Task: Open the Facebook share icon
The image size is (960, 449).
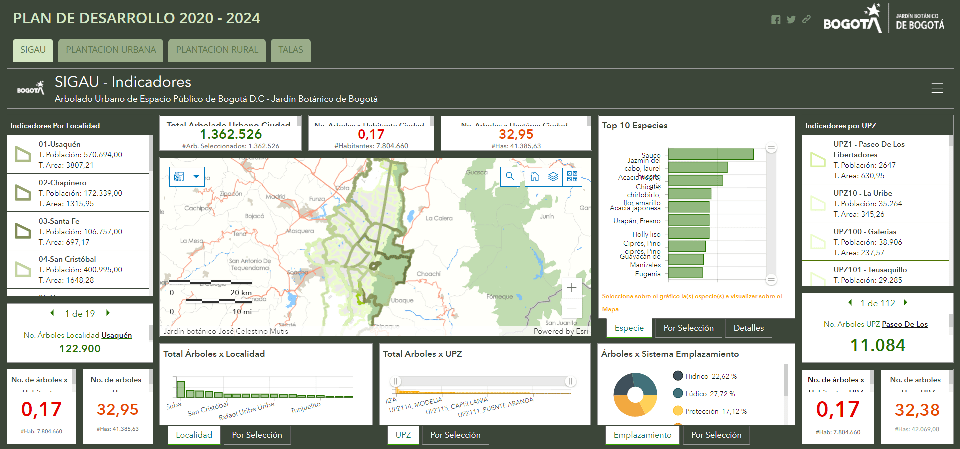Action: [776, 20]
